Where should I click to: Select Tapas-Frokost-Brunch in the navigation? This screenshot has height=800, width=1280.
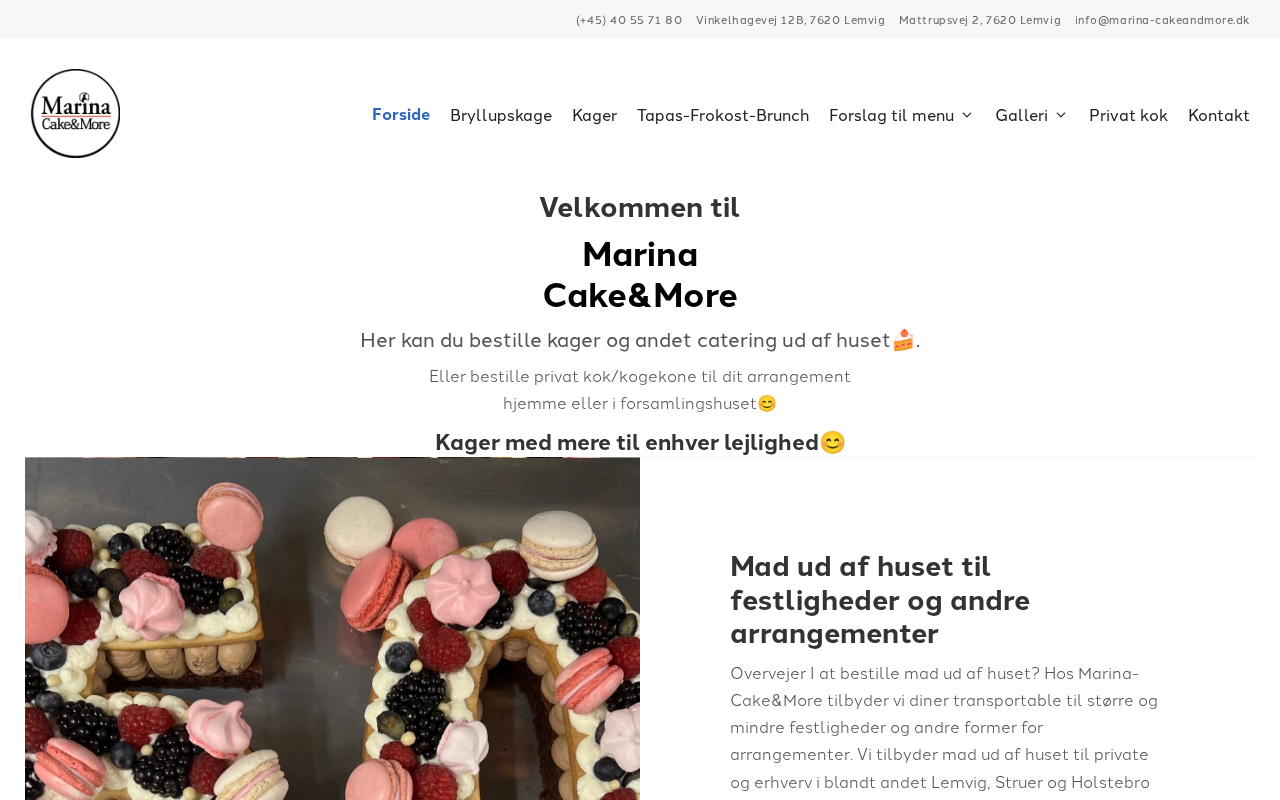click(x=723, y=116)
